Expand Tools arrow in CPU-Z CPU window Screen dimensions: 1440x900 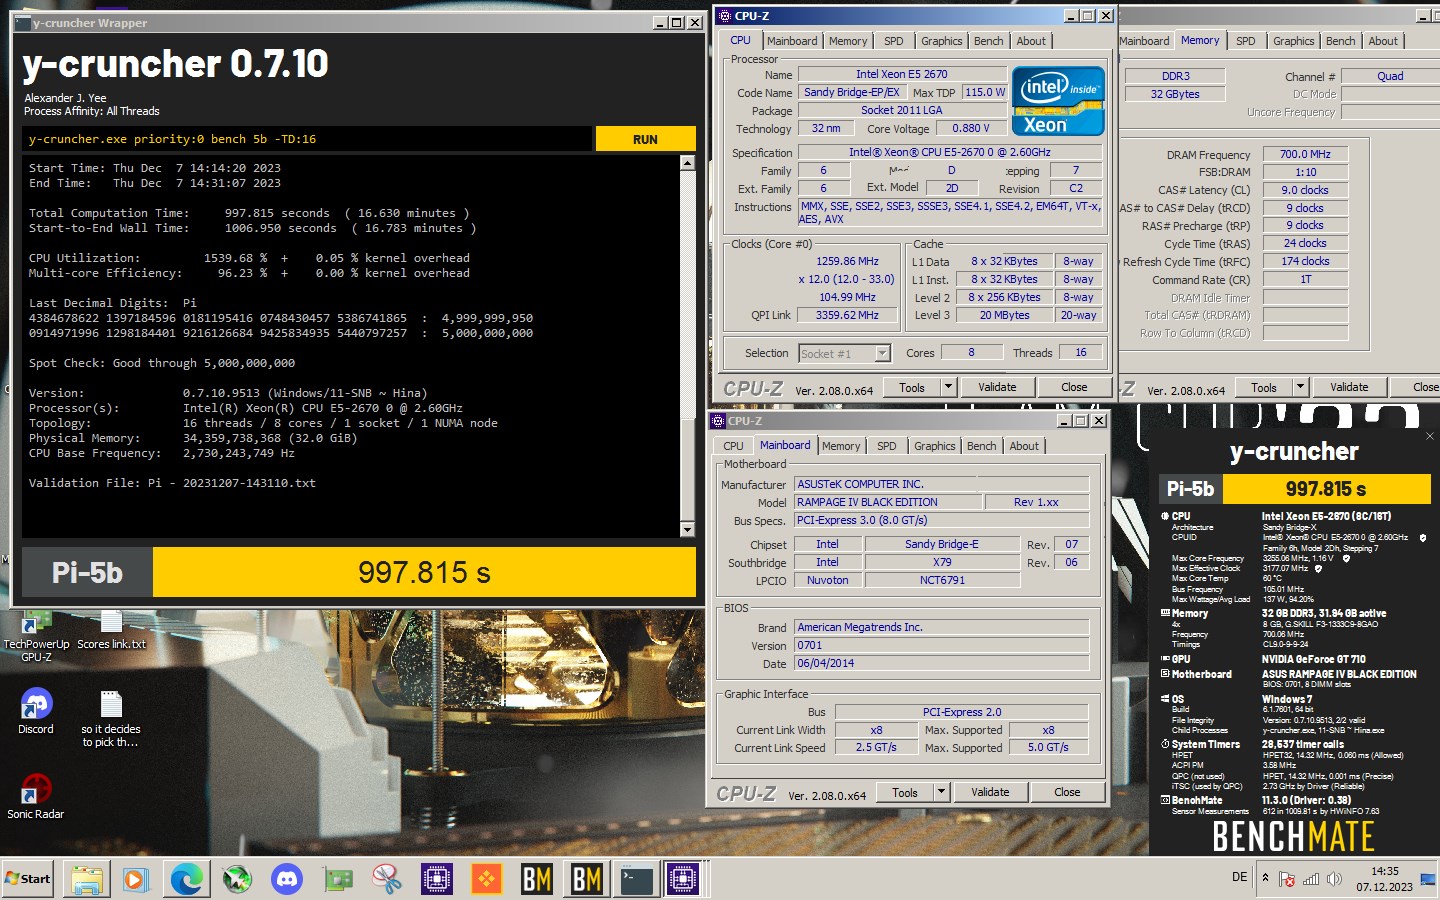coord(948,387)
